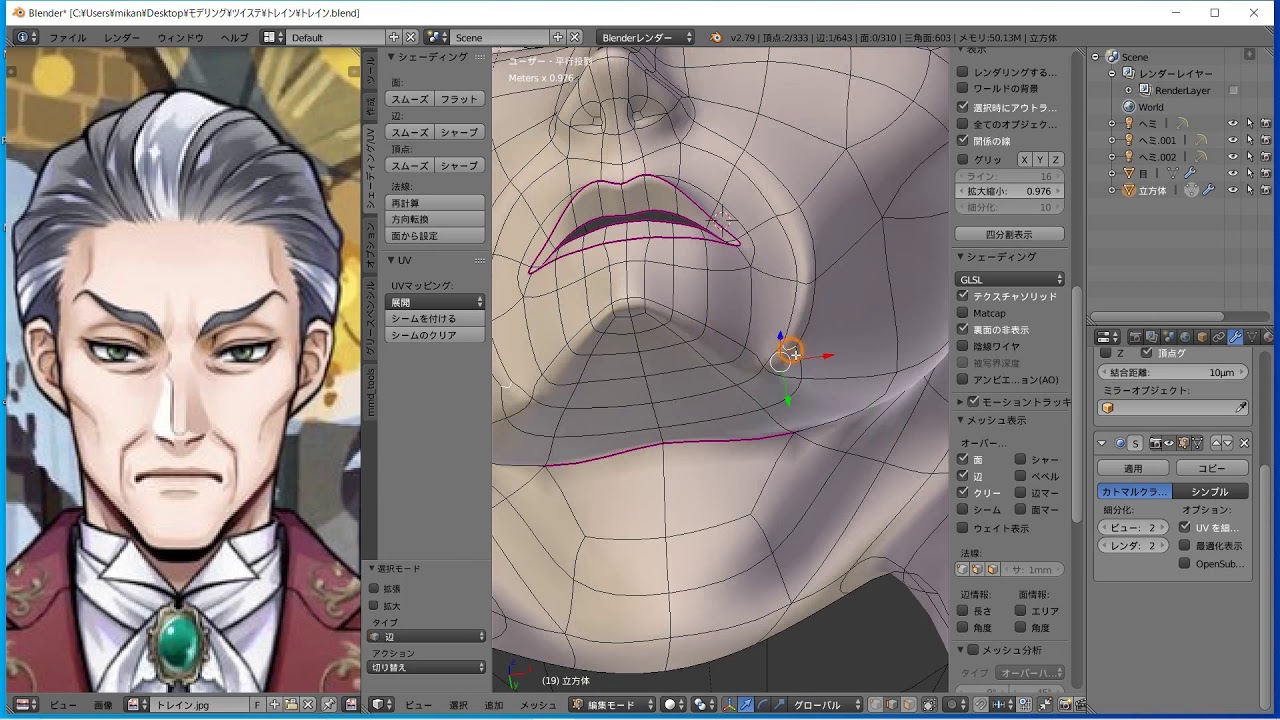
Task: Uncheck テクスチャソリッド checkbox
Action: [x=963, y=296]
